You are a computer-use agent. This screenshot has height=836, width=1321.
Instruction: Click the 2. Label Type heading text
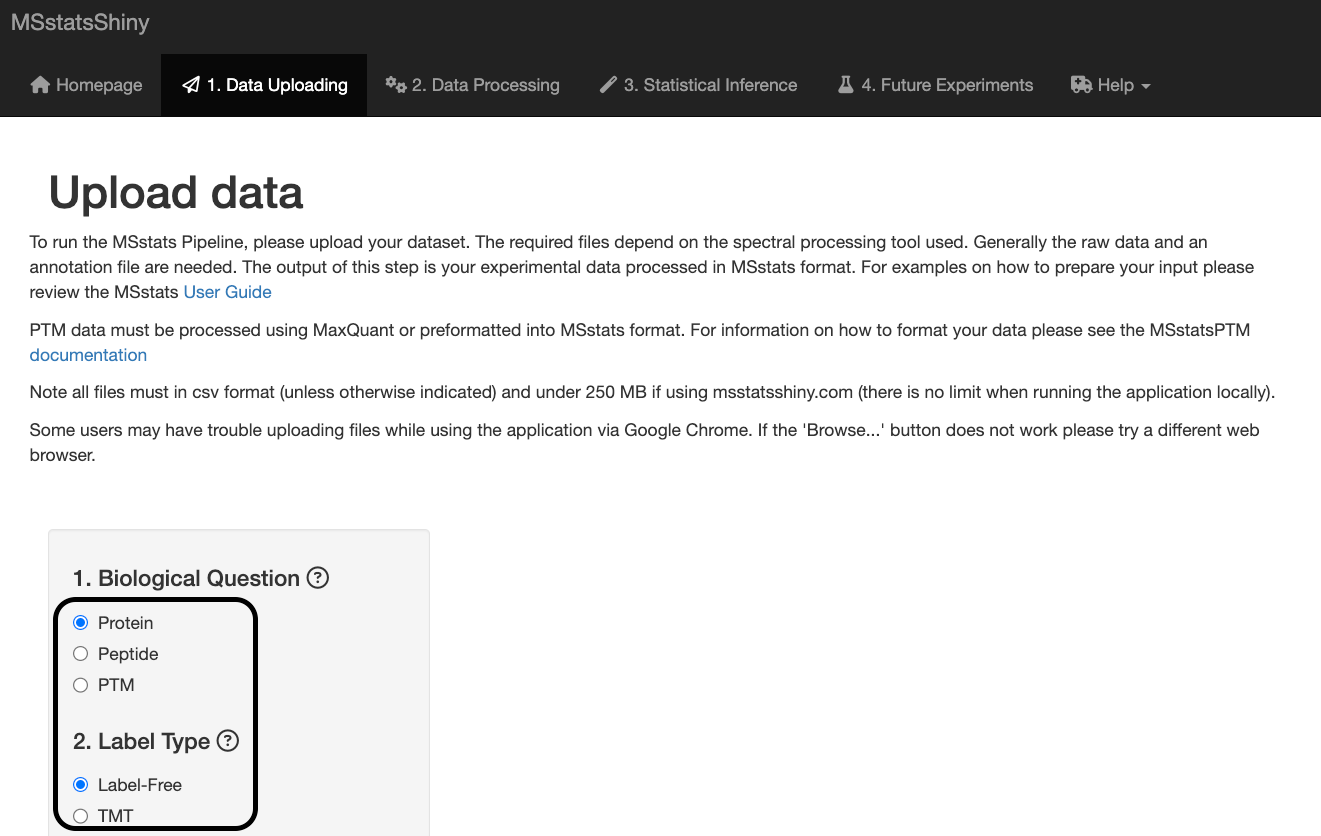141,741
